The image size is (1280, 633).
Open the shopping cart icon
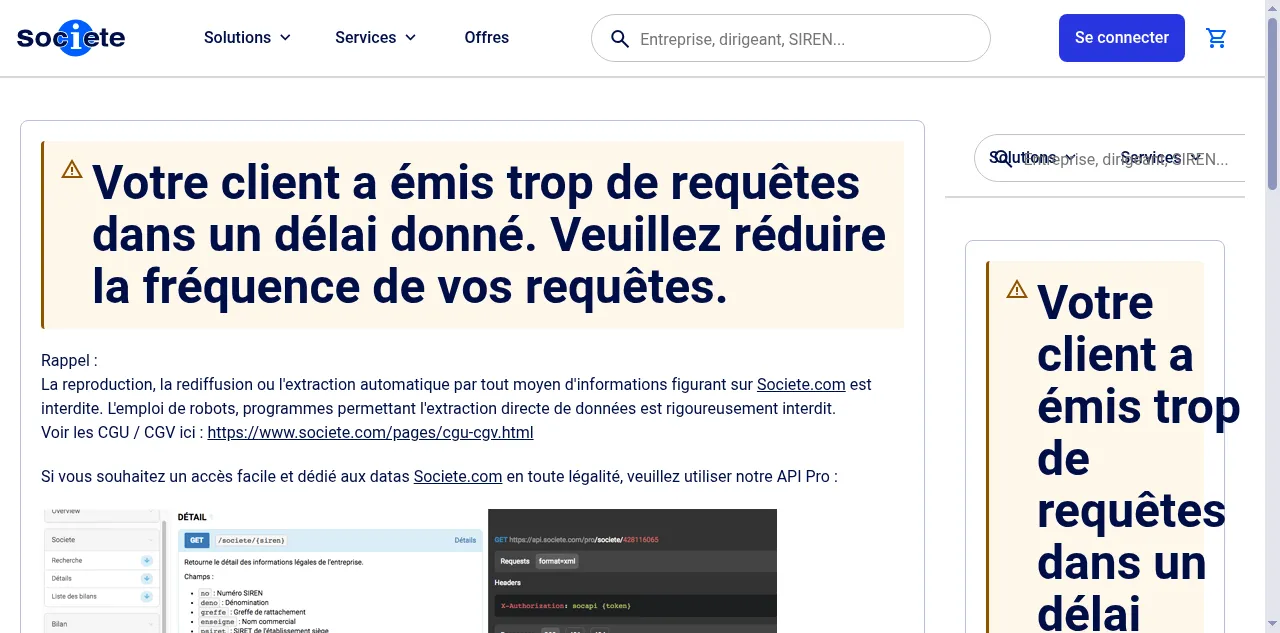click(1216, 38)
